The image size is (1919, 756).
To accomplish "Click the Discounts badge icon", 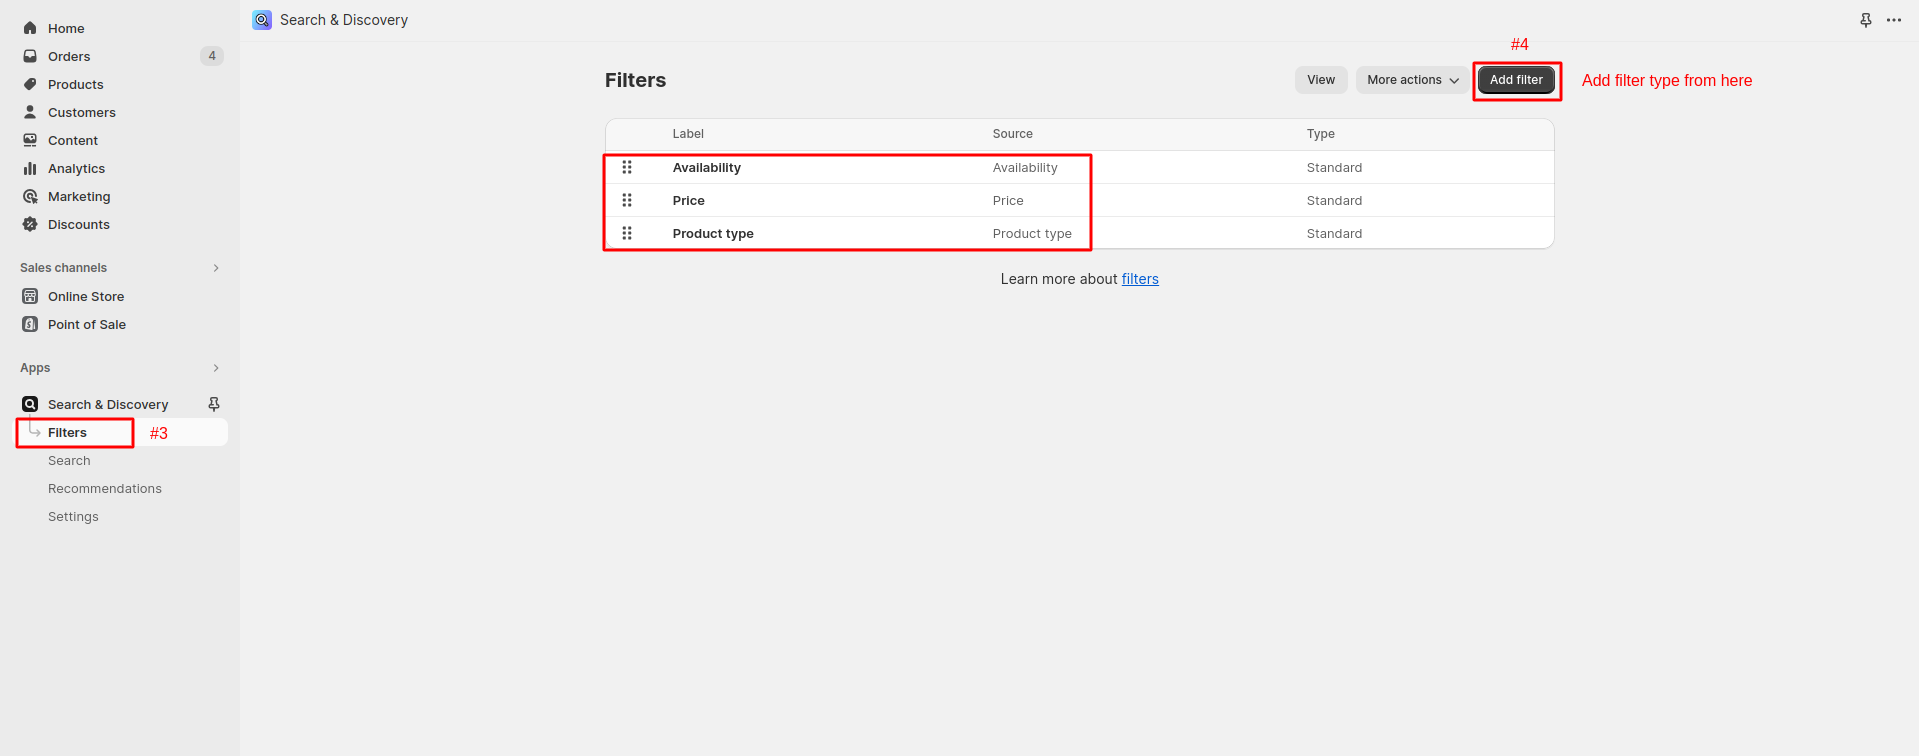I will point(30,224).
